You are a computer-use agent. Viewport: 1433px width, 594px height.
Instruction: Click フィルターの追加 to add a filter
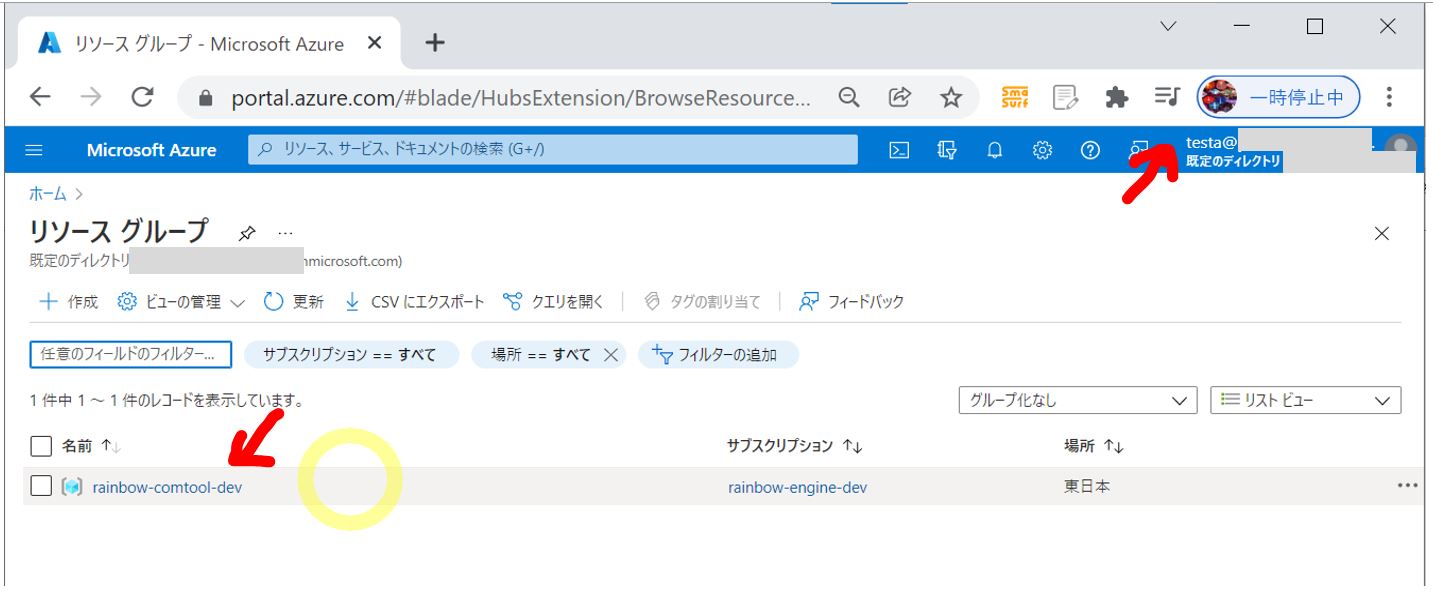(x=718, y=355)
